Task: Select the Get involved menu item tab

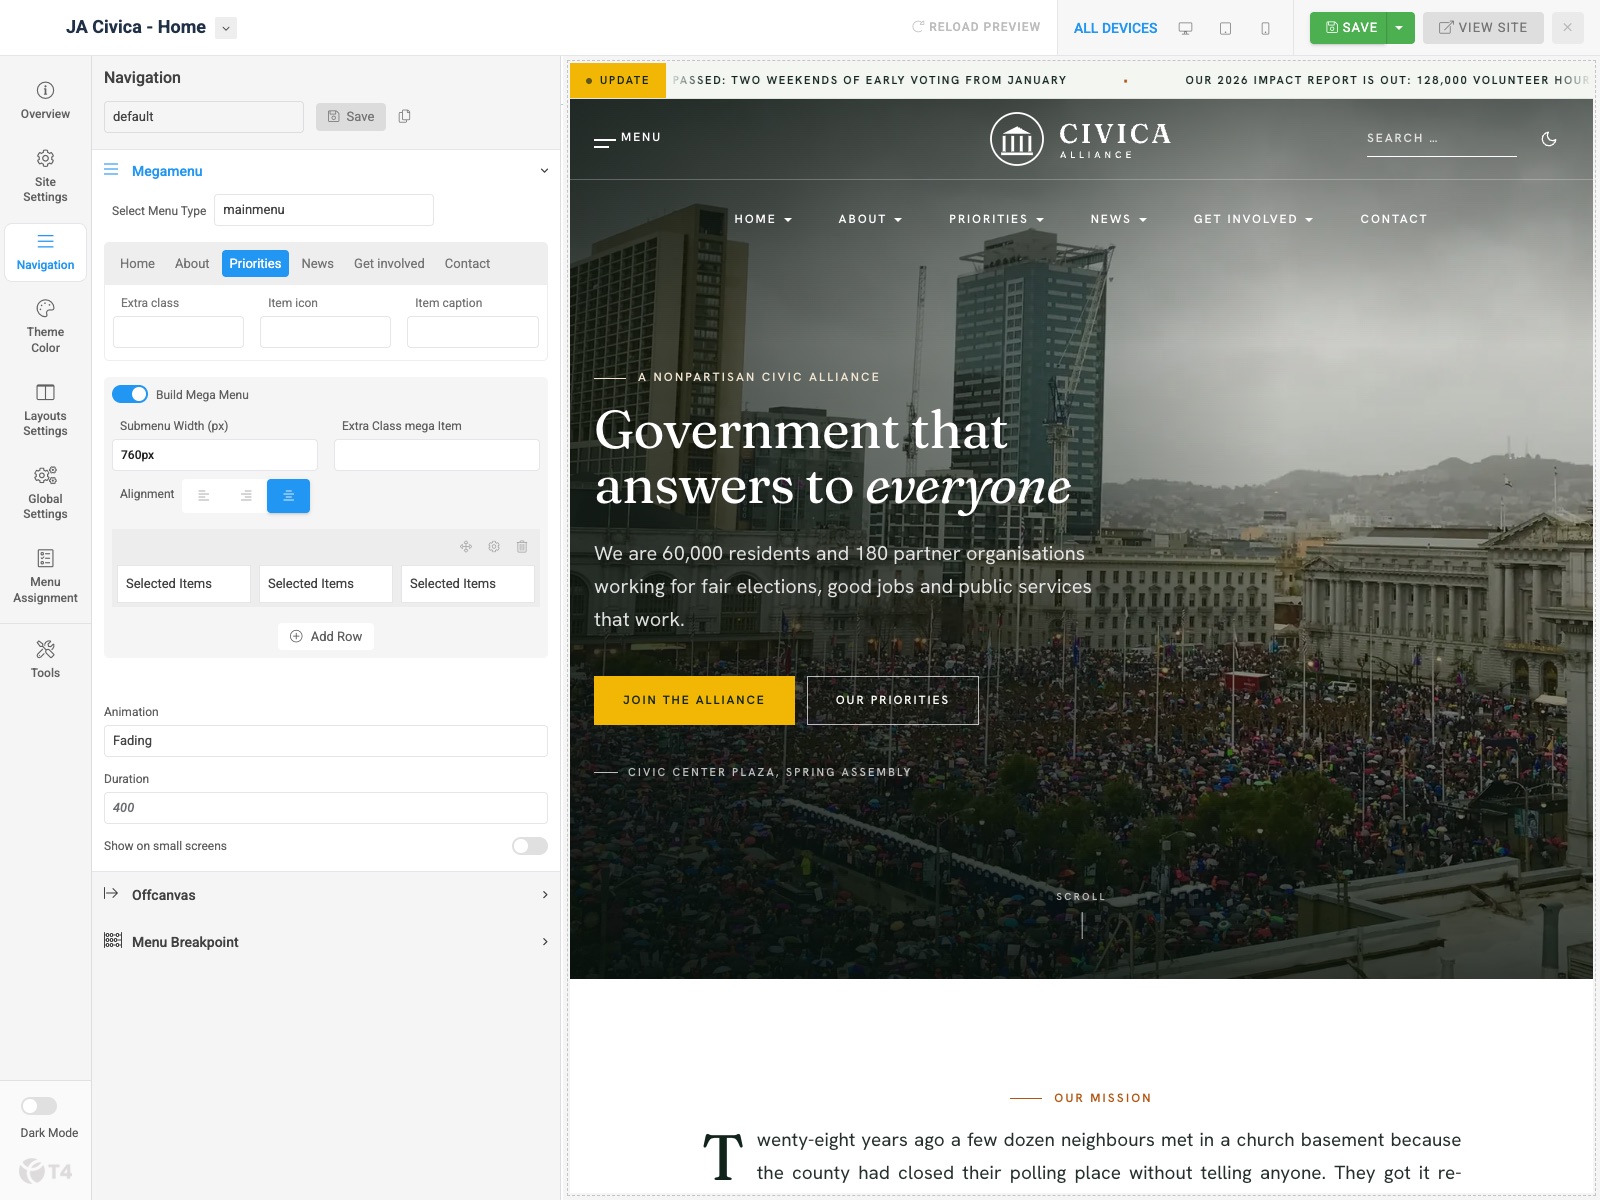Action: pyautogui.click(x=389, y=264)
